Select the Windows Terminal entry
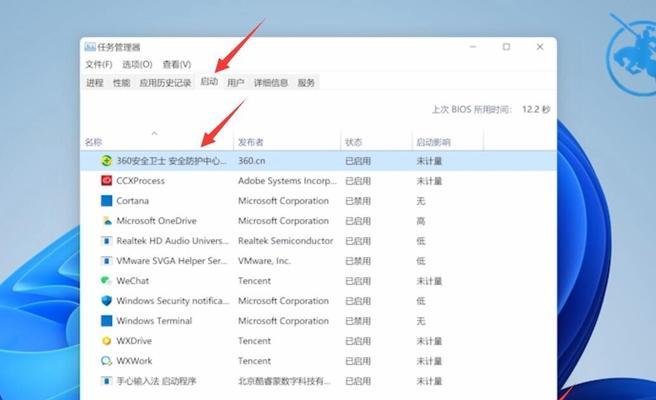This screenshot has width=656, height=400. coord(154,321)
